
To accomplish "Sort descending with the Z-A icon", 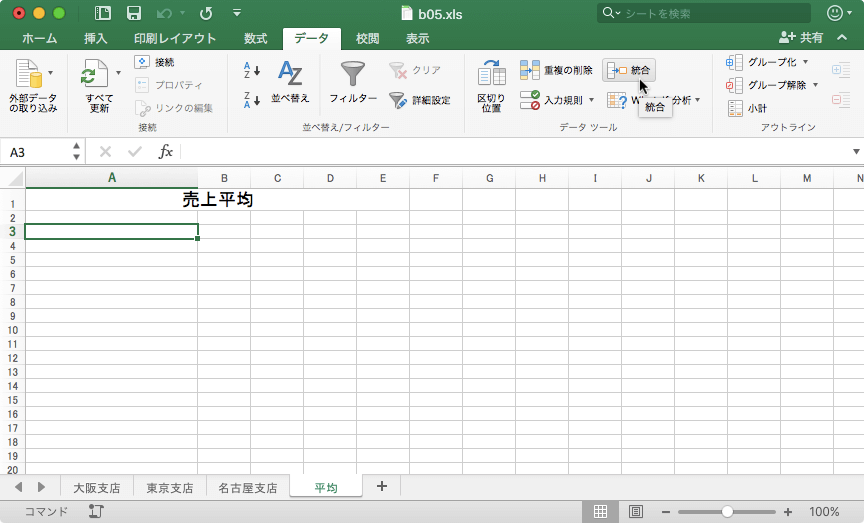I will pyautogui.click(x=252, y=100).
